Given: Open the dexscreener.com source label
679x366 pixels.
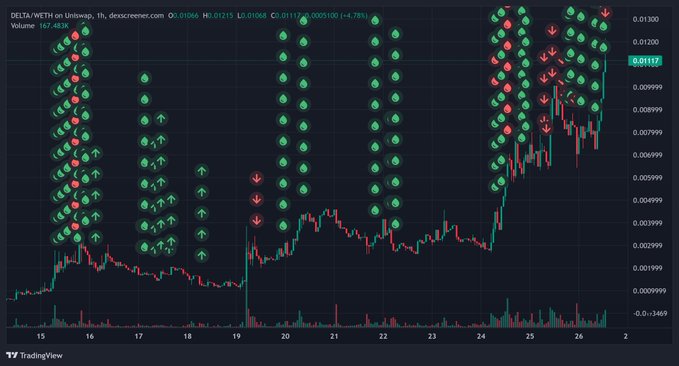Looking at the screenshot, I should [x=136, y=16].
